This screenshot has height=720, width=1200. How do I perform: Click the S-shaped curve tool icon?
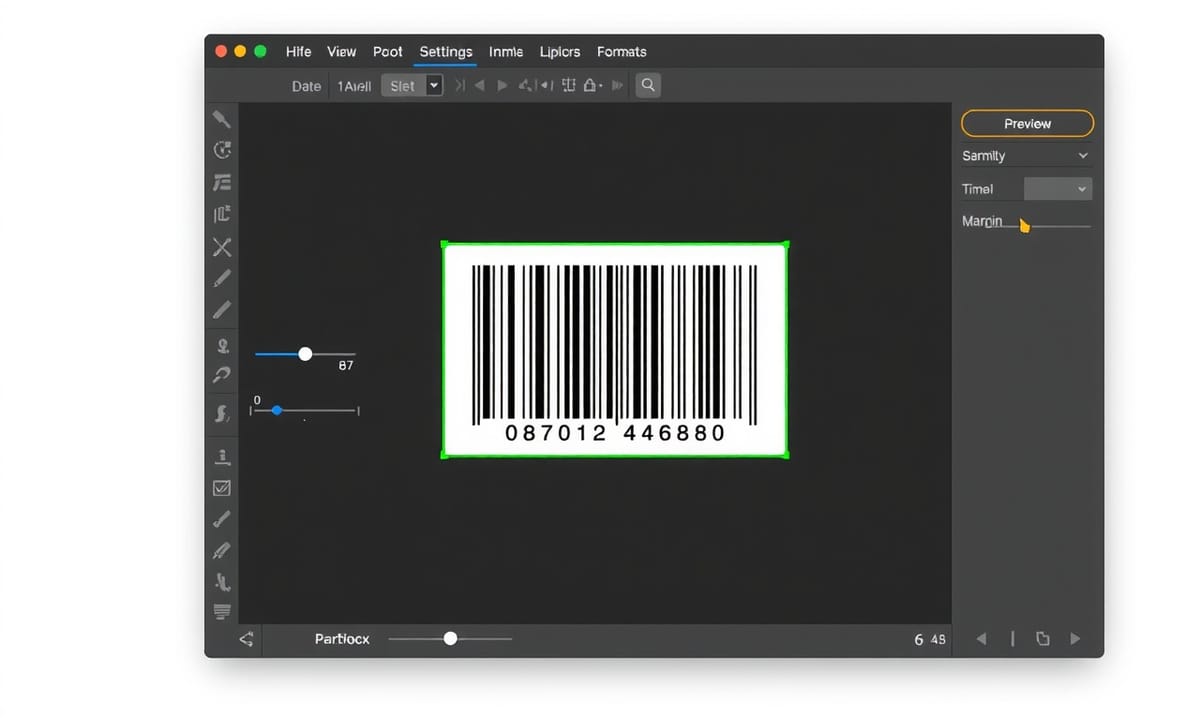pyautogui.click(x=222, y=412)
